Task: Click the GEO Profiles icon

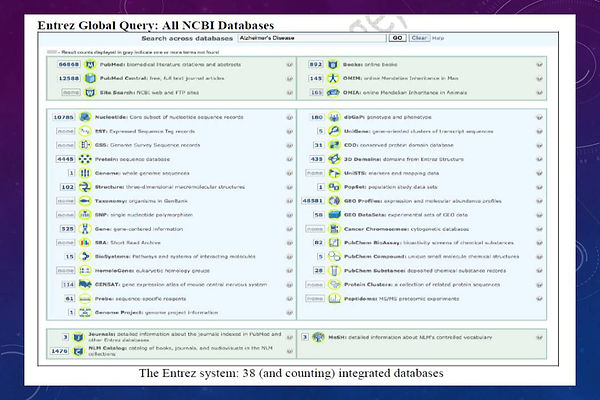Action: (x=334, y=201)
